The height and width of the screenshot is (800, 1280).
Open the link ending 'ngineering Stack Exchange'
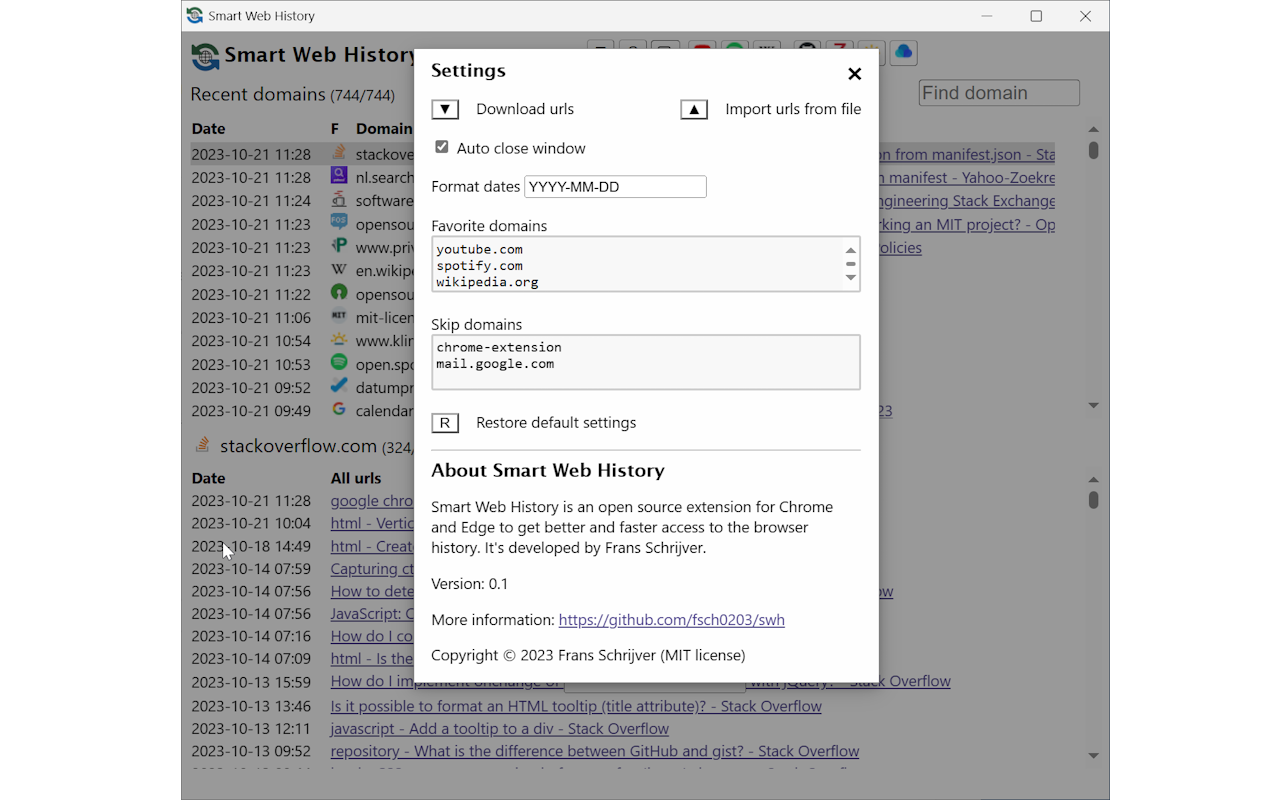pyautogui.click(x=967, y=201)
